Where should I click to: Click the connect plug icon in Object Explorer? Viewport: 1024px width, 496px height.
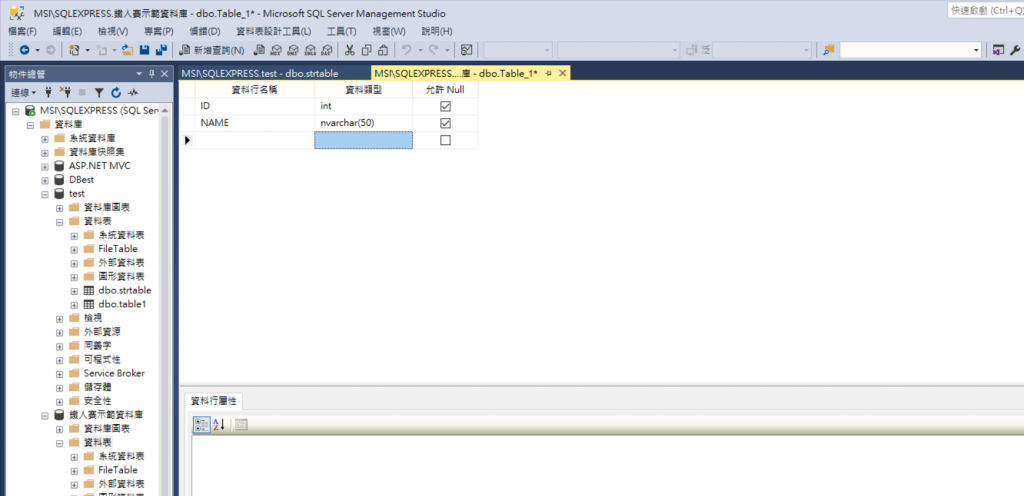click(x=48, y=93)
